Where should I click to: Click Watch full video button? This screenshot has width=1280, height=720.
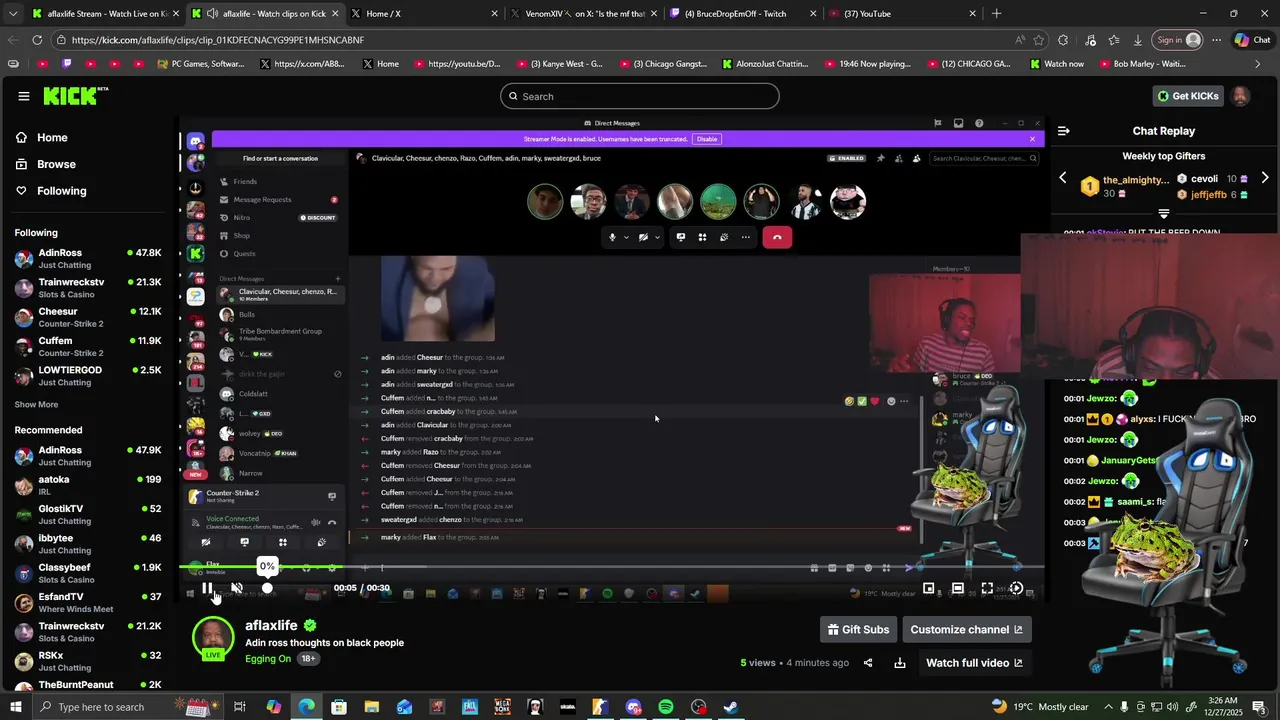(x=974, y=662)
